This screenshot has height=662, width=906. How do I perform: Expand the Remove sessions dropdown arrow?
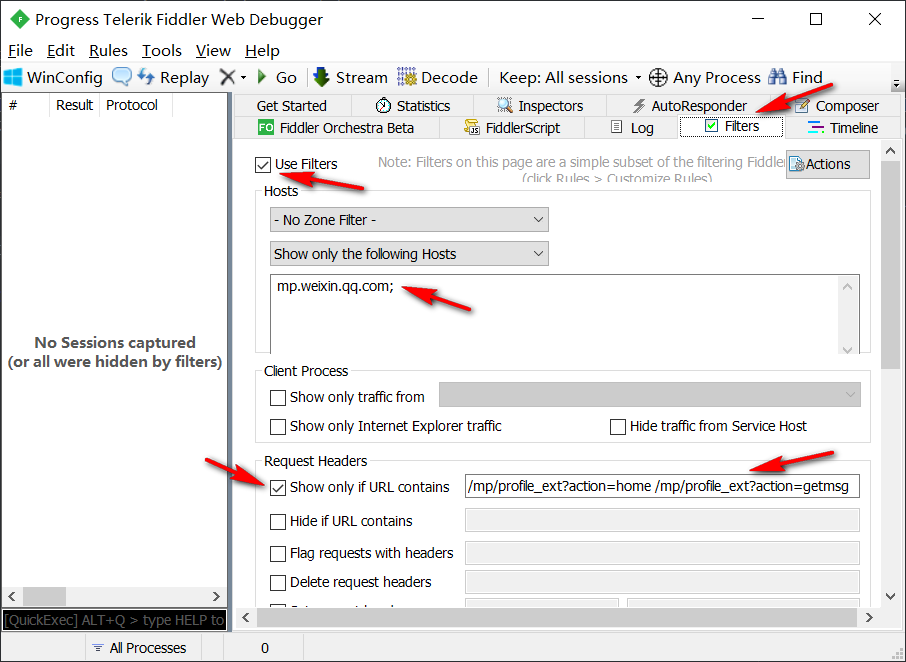tap(243, 77)
